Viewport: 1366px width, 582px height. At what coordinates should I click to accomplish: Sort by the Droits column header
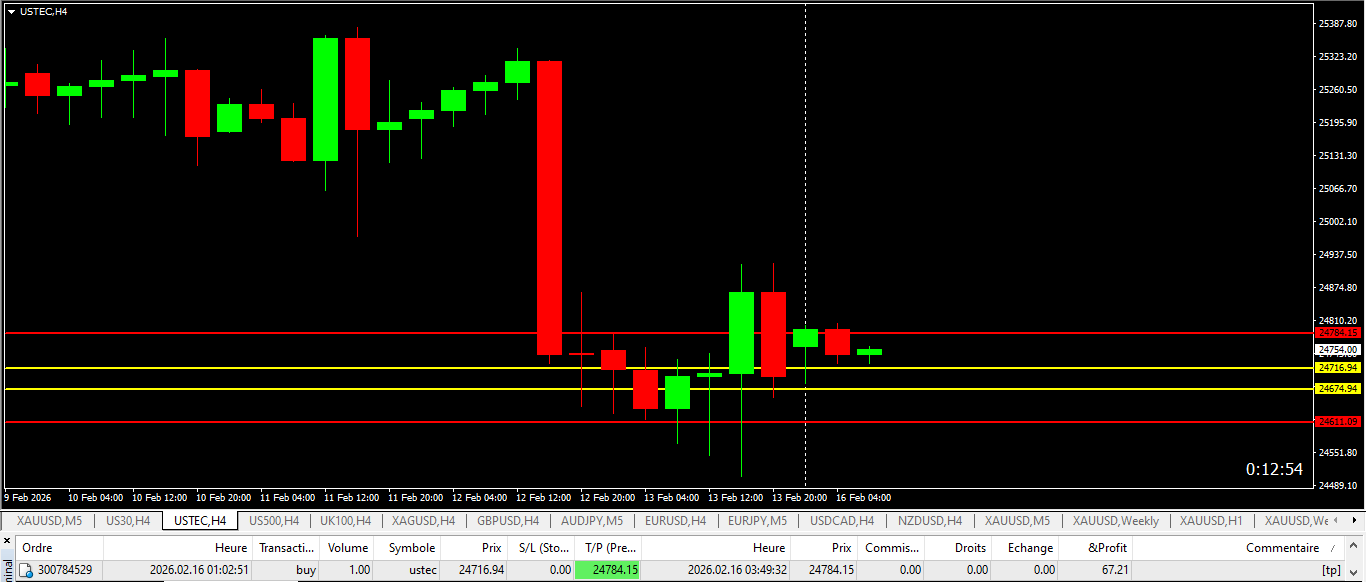click(x=959, y=548)
